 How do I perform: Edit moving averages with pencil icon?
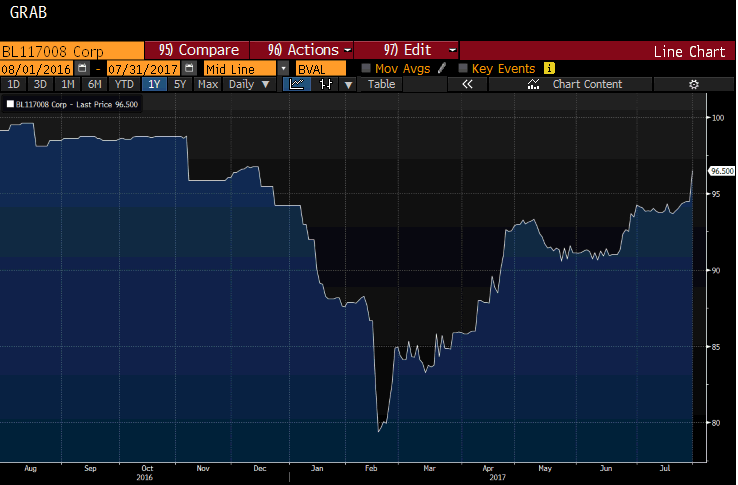click(x=441, y=69)
